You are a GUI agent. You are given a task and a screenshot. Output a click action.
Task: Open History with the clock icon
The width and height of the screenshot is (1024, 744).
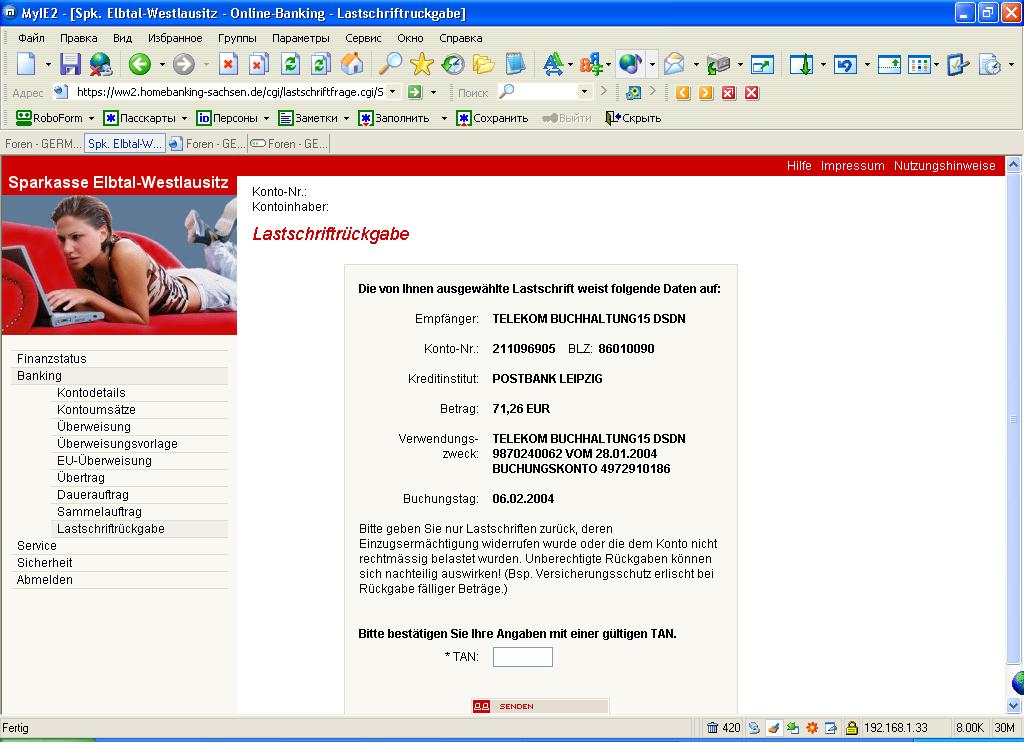pyautogui.click(x=453, y=64)
